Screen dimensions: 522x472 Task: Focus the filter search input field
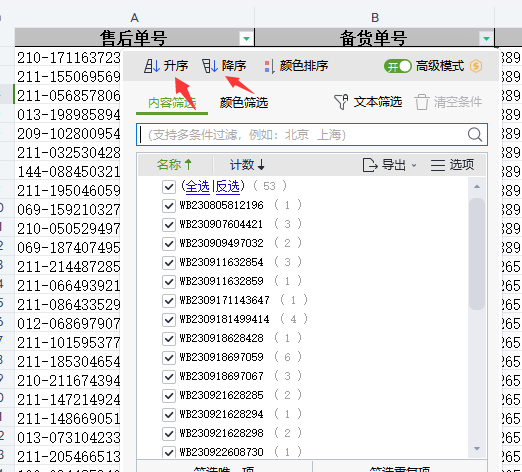(x=312, y=135)
